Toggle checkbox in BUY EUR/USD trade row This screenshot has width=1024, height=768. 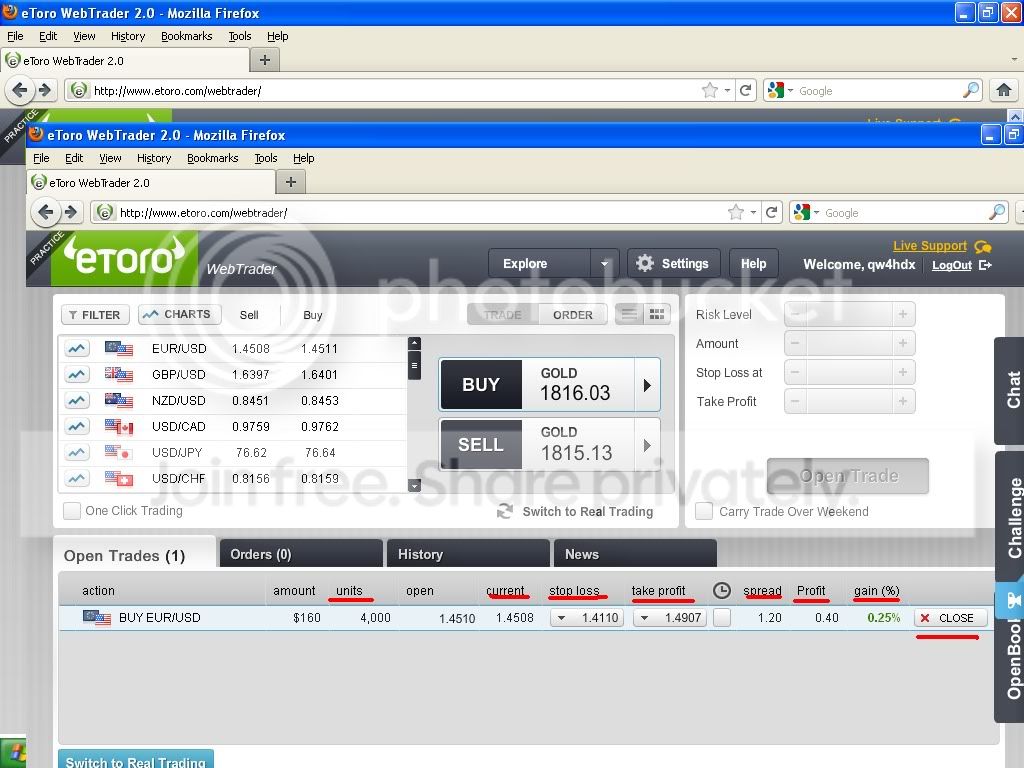tap(722, 618)
